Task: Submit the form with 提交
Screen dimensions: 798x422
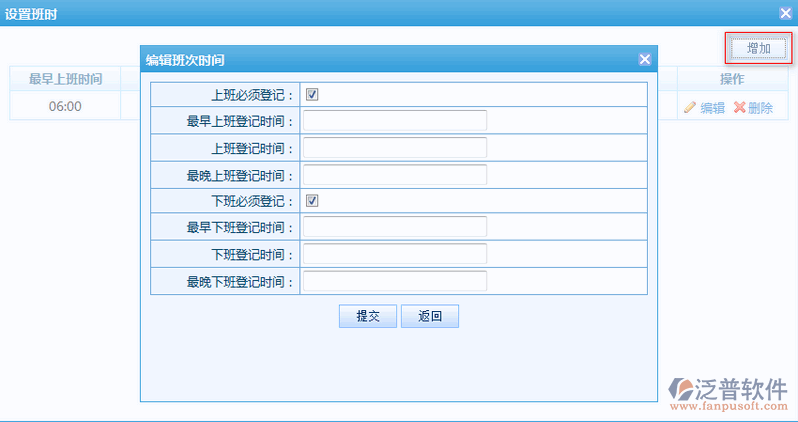Action: pos(368,316)
